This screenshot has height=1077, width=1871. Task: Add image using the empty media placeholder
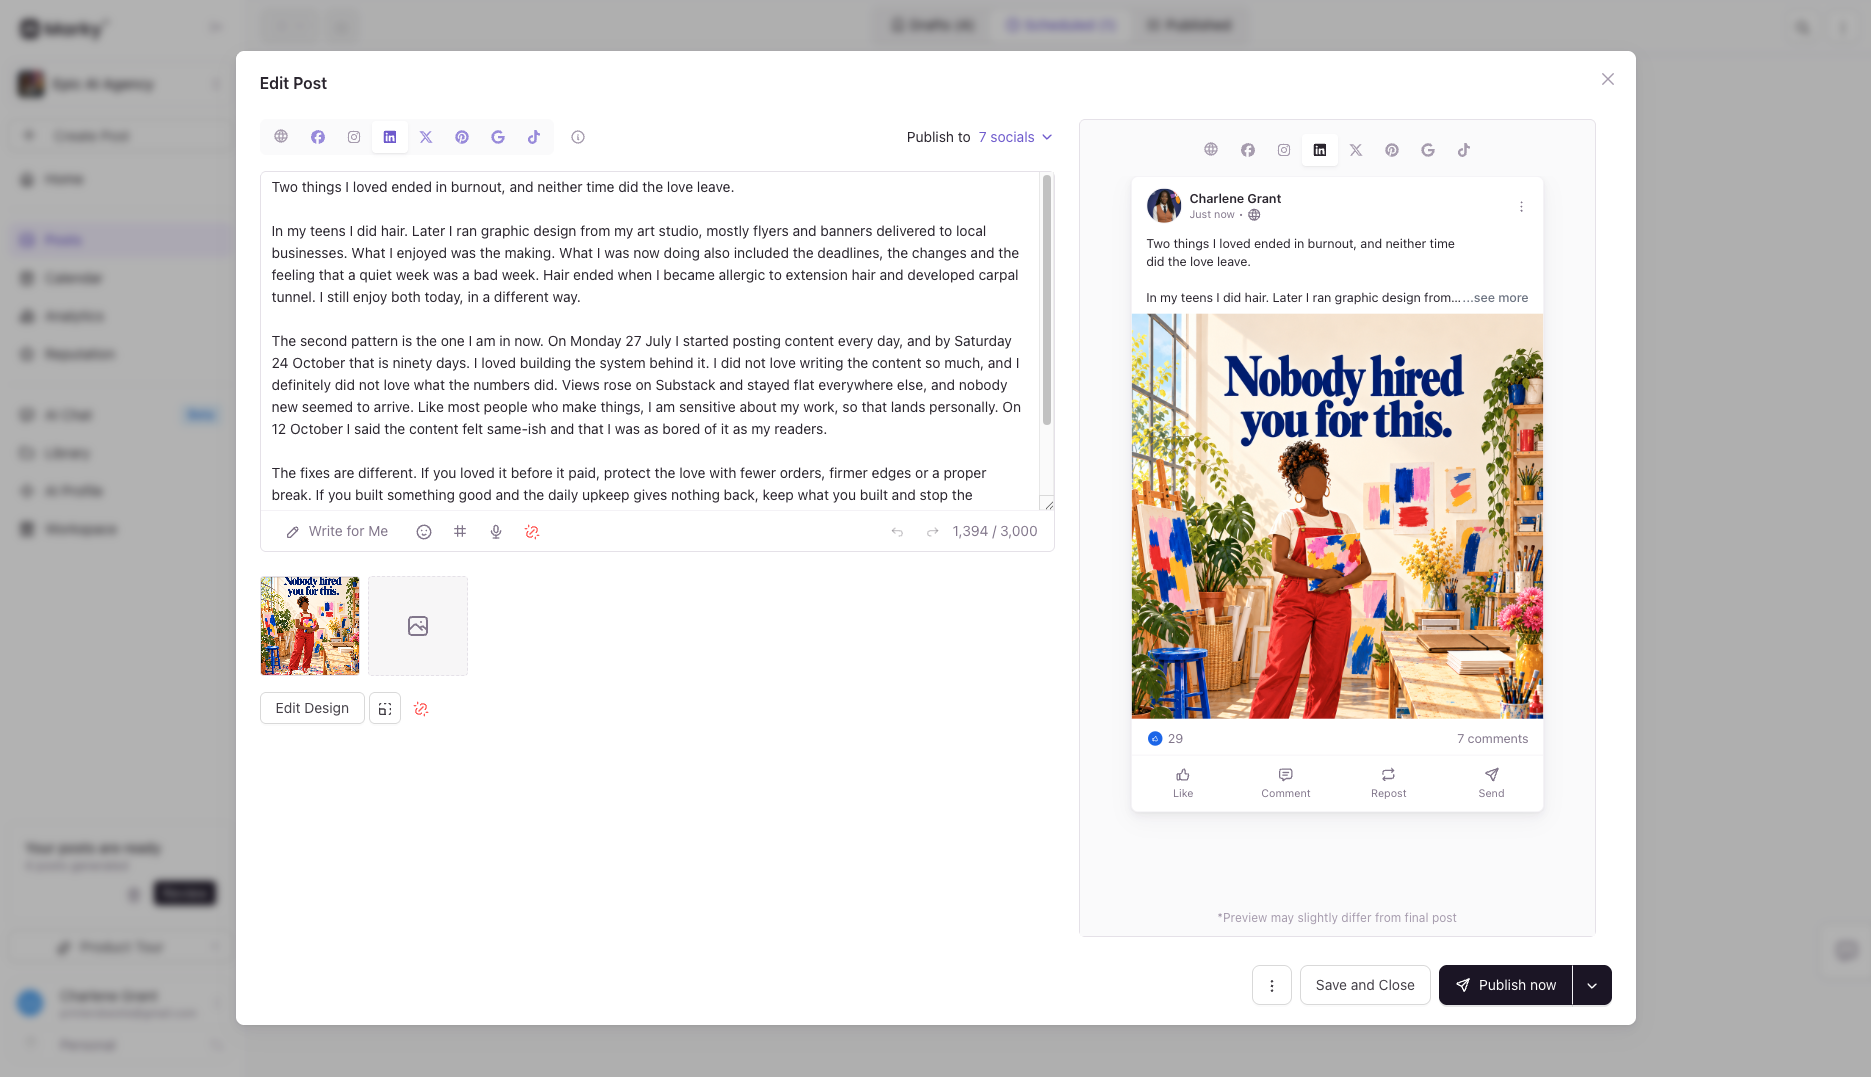tap(418, 626)
